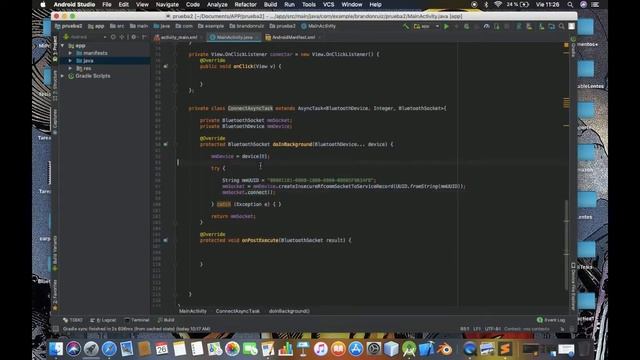Open the Terminal tool window
This screenshot has width=640, height=360.
click(137, 320)
